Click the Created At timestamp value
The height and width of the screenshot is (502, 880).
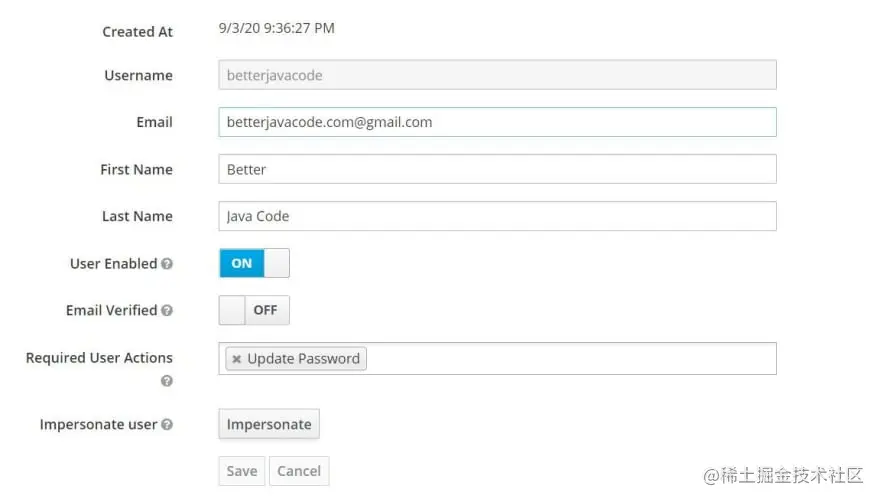click(x=277, y=28)
